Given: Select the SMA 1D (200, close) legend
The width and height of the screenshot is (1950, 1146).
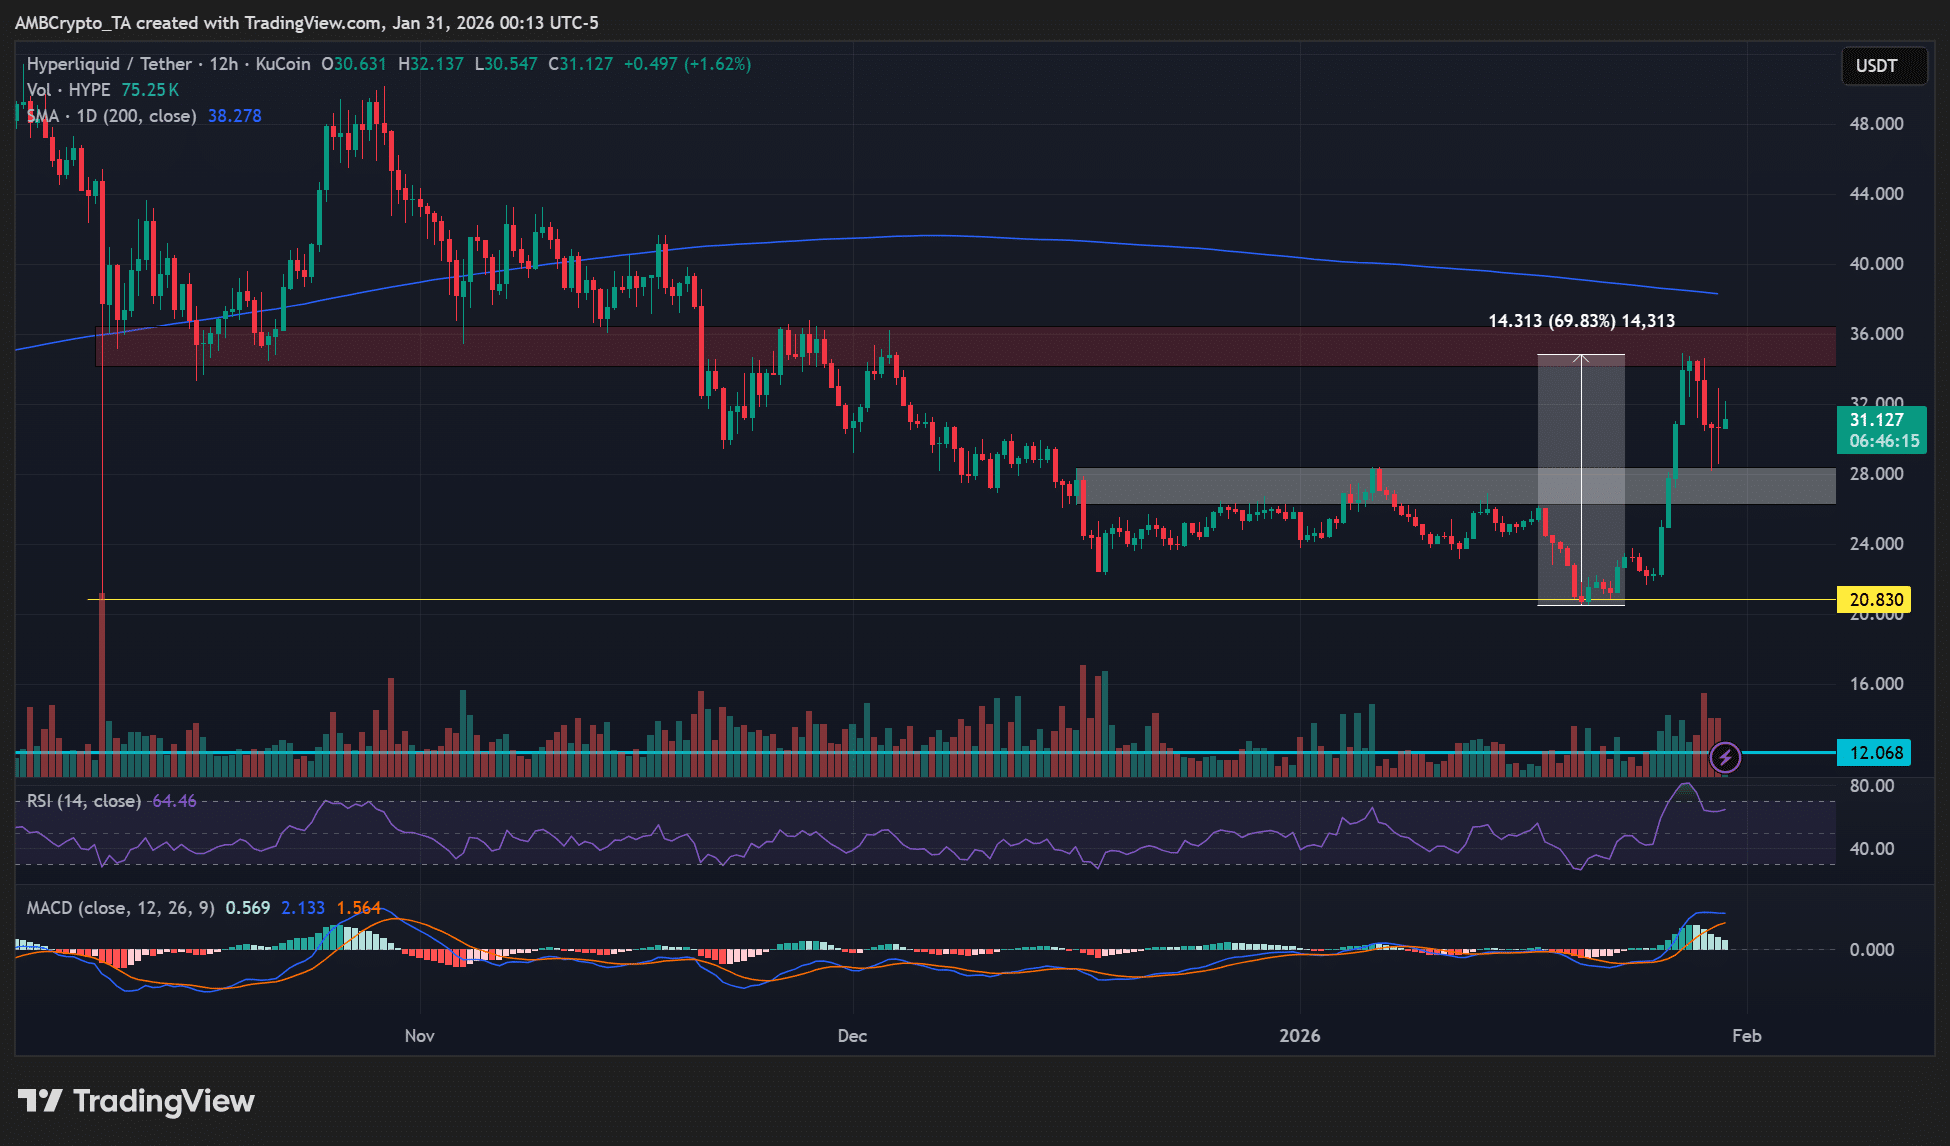Looking at the screenshot, I should point(111,116).
